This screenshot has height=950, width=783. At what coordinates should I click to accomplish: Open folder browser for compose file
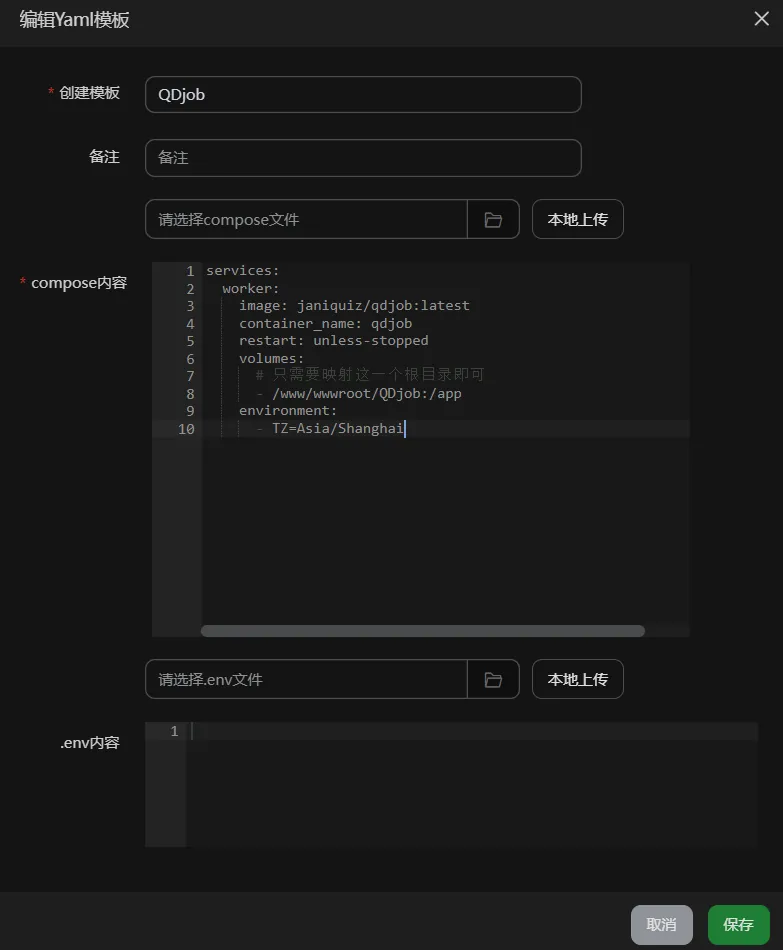pyautogui.click(x=493, y=219)
